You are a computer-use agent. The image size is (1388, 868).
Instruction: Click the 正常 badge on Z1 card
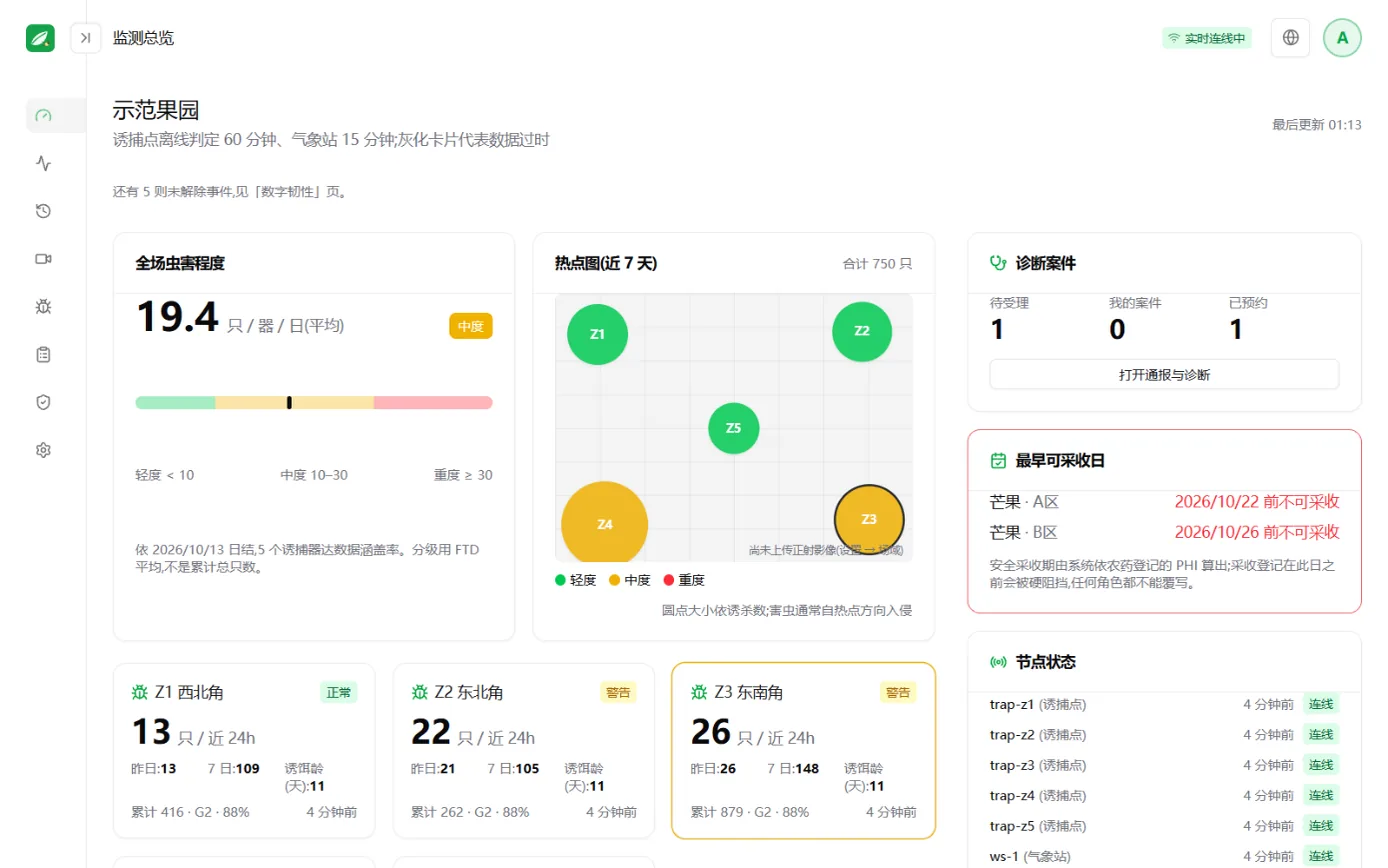pyautogui.click(x=338, y=692)
